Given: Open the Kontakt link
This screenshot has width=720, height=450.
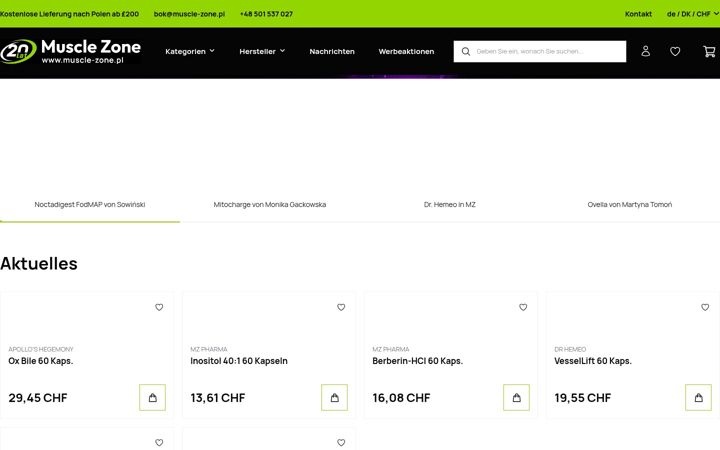Looking at the screenshot, I should coord(638,14).
